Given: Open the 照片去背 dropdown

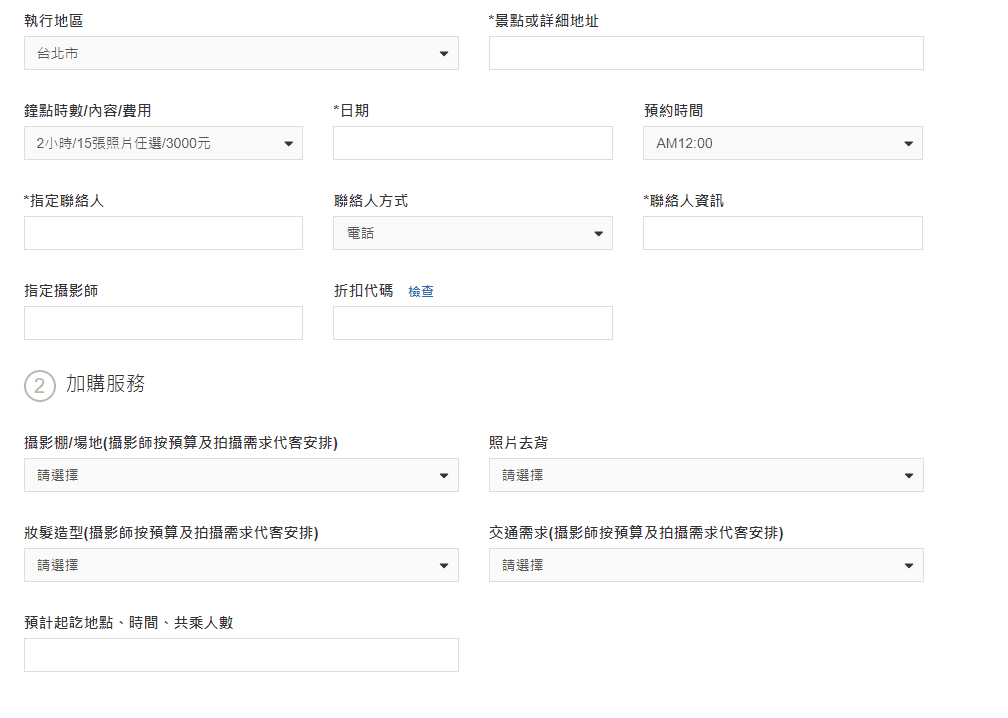Looking at the screenshot, I should pos(706,475).
